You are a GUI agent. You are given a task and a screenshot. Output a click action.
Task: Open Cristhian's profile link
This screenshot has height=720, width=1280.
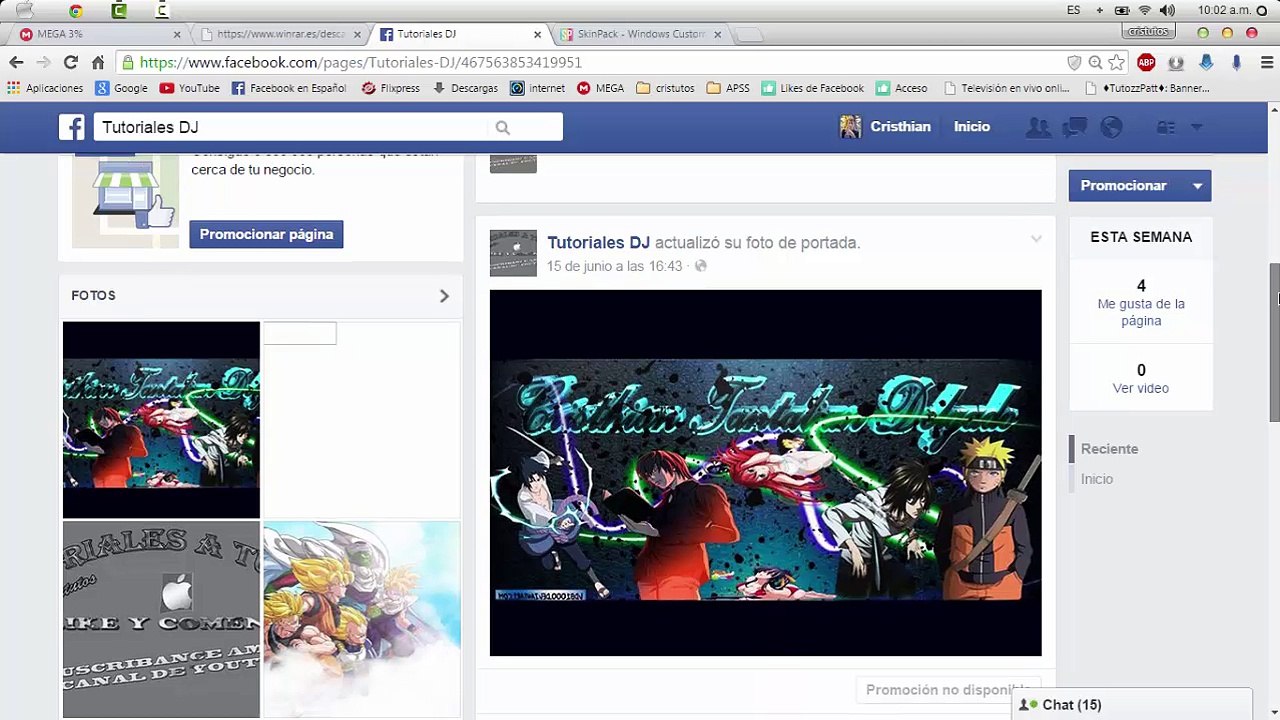tap(900, 127)
